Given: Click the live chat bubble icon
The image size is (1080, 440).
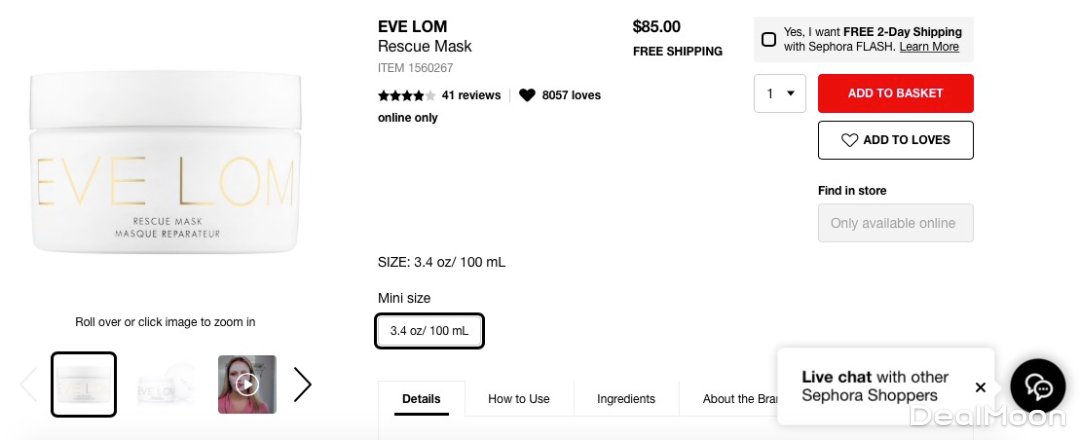Looking at the screenshot, I should coord(1038,387).
